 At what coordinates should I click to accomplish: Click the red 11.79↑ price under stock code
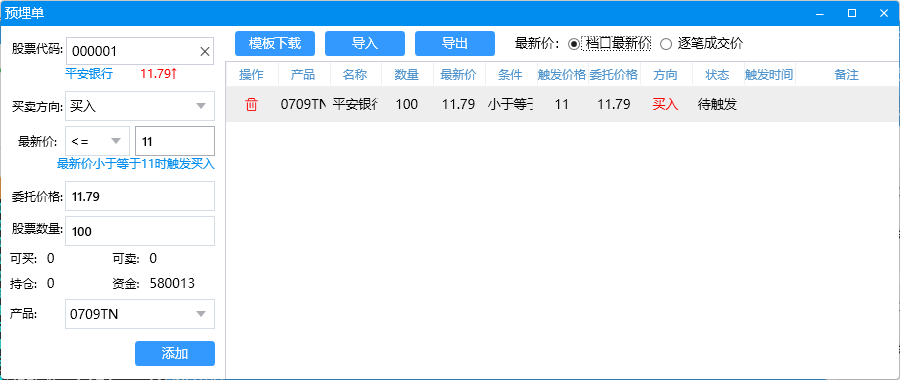[x=158, y=73]
